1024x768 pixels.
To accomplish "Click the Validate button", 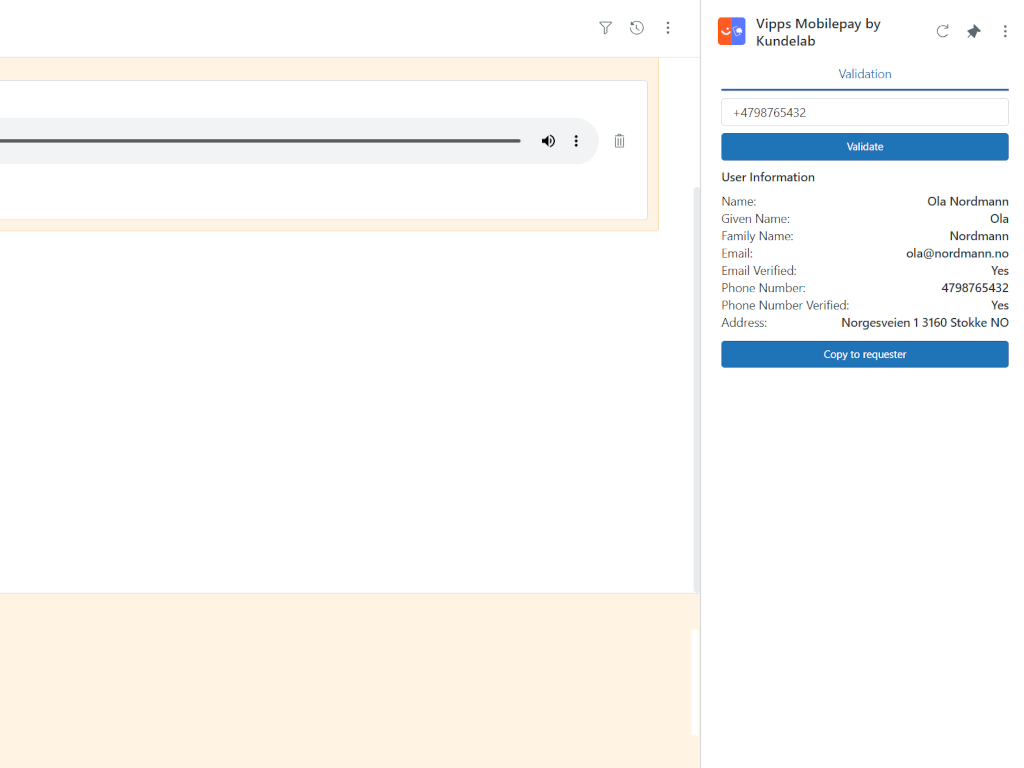I will (865, 147).
